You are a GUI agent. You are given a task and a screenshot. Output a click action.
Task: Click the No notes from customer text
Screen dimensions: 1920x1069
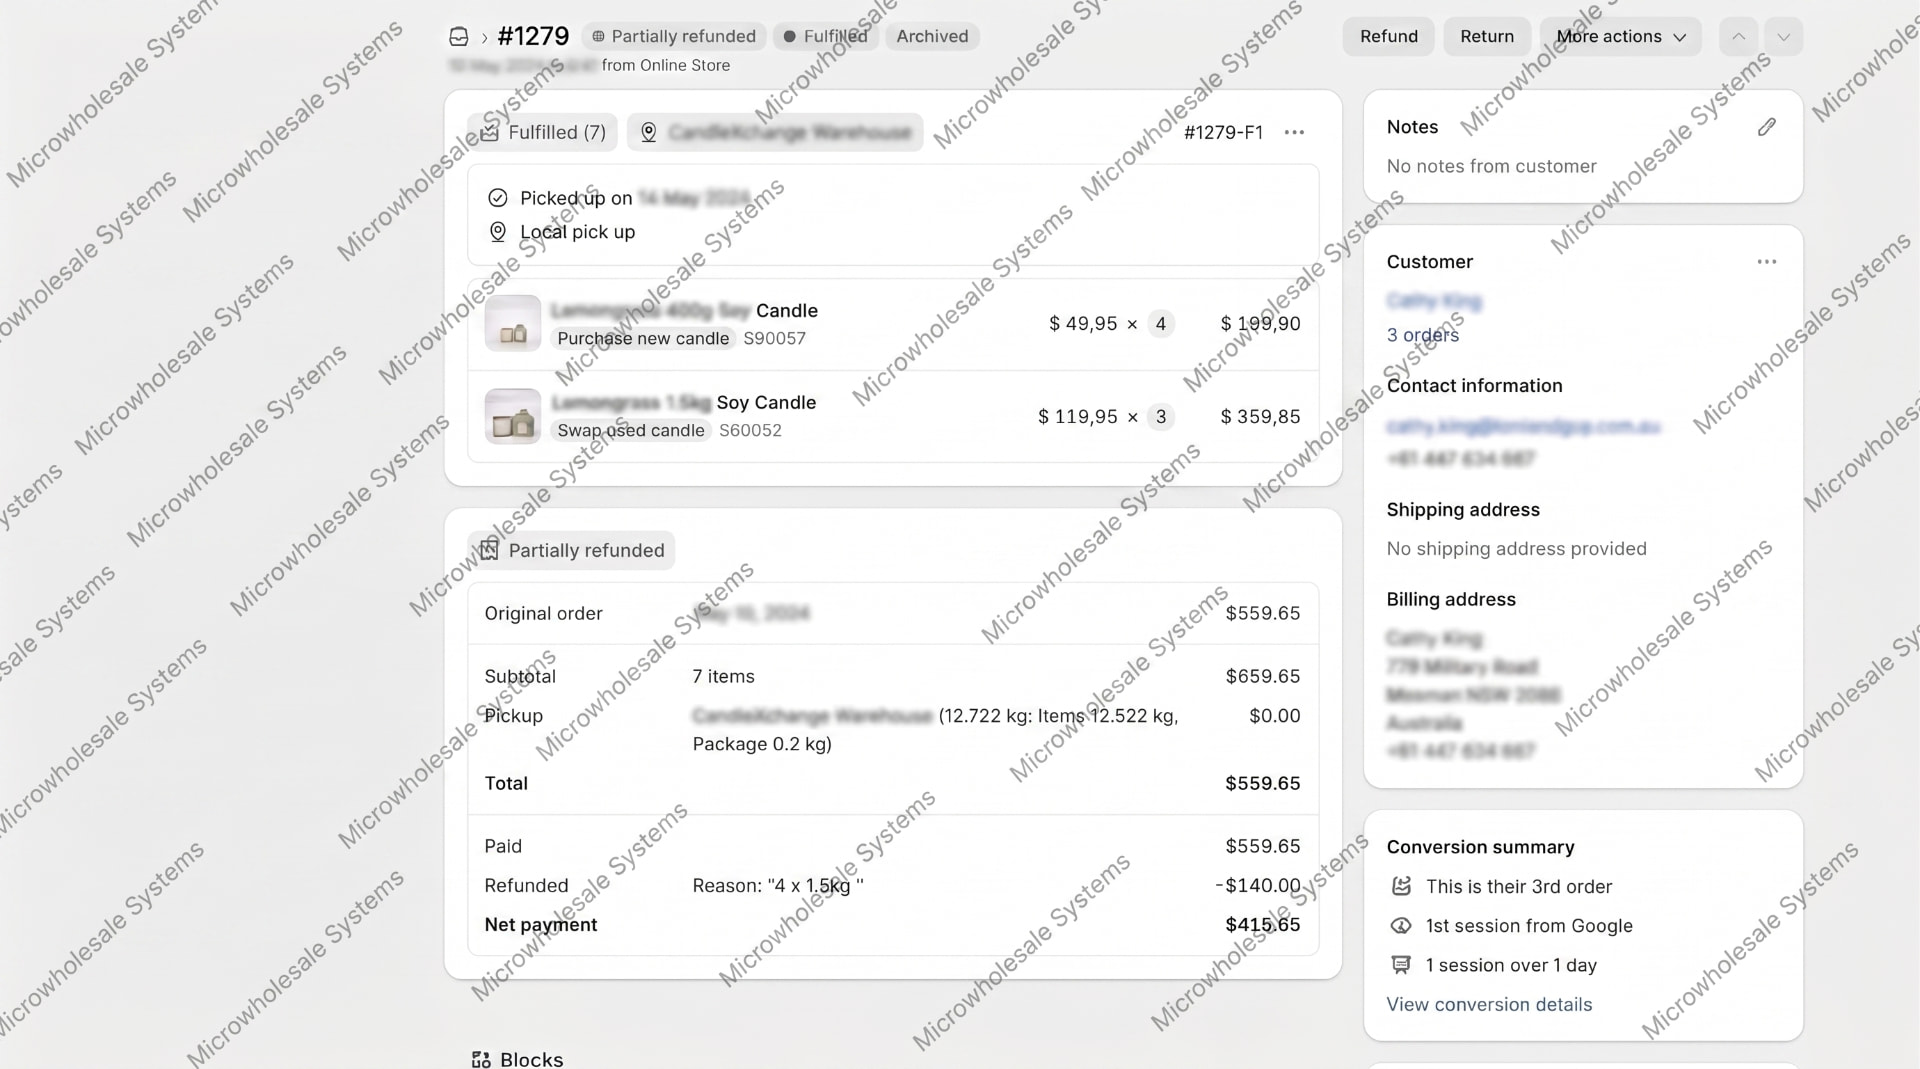coord(1491,167)
